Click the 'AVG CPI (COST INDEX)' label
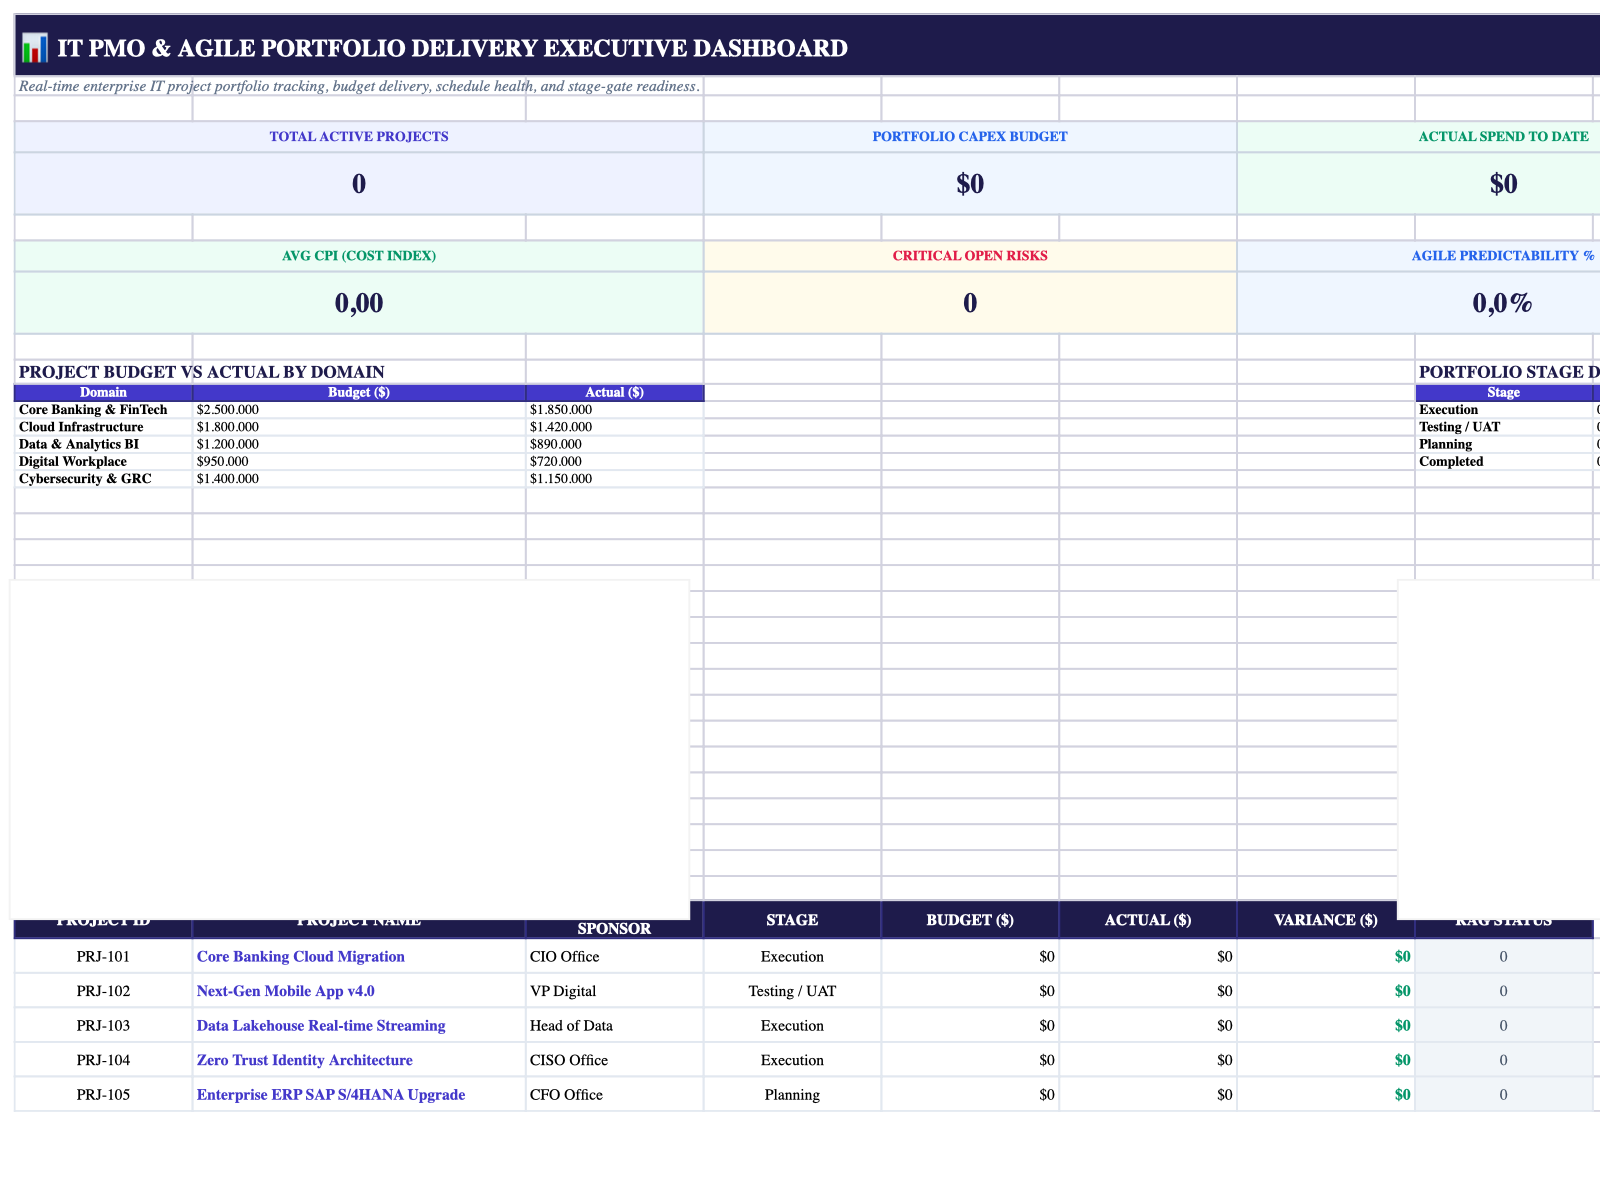 pos(359,255)
